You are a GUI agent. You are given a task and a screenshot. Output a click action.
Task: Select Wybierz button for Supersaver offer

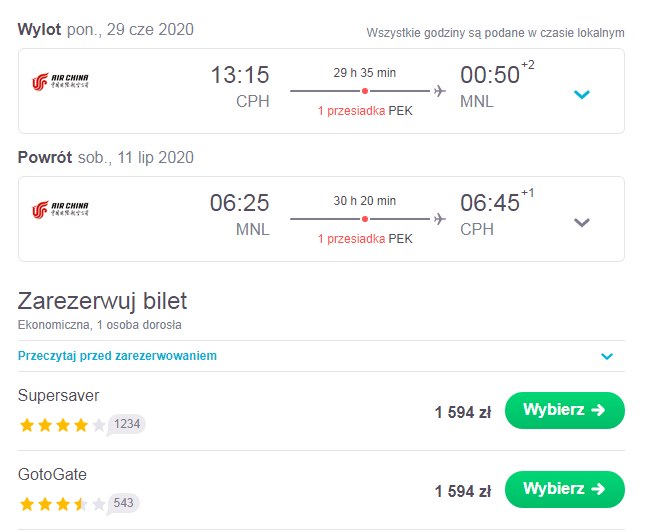(x=565, y=410)
